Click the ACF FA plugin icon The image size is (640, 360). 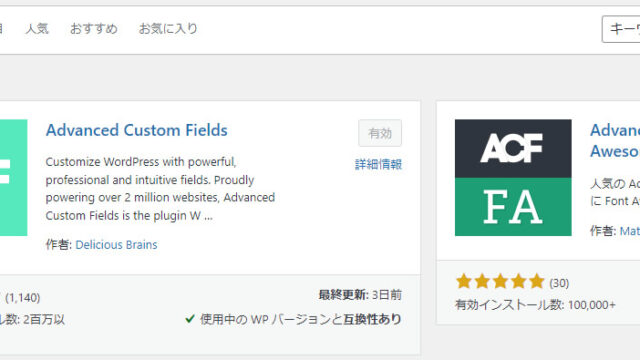point(513,178)
